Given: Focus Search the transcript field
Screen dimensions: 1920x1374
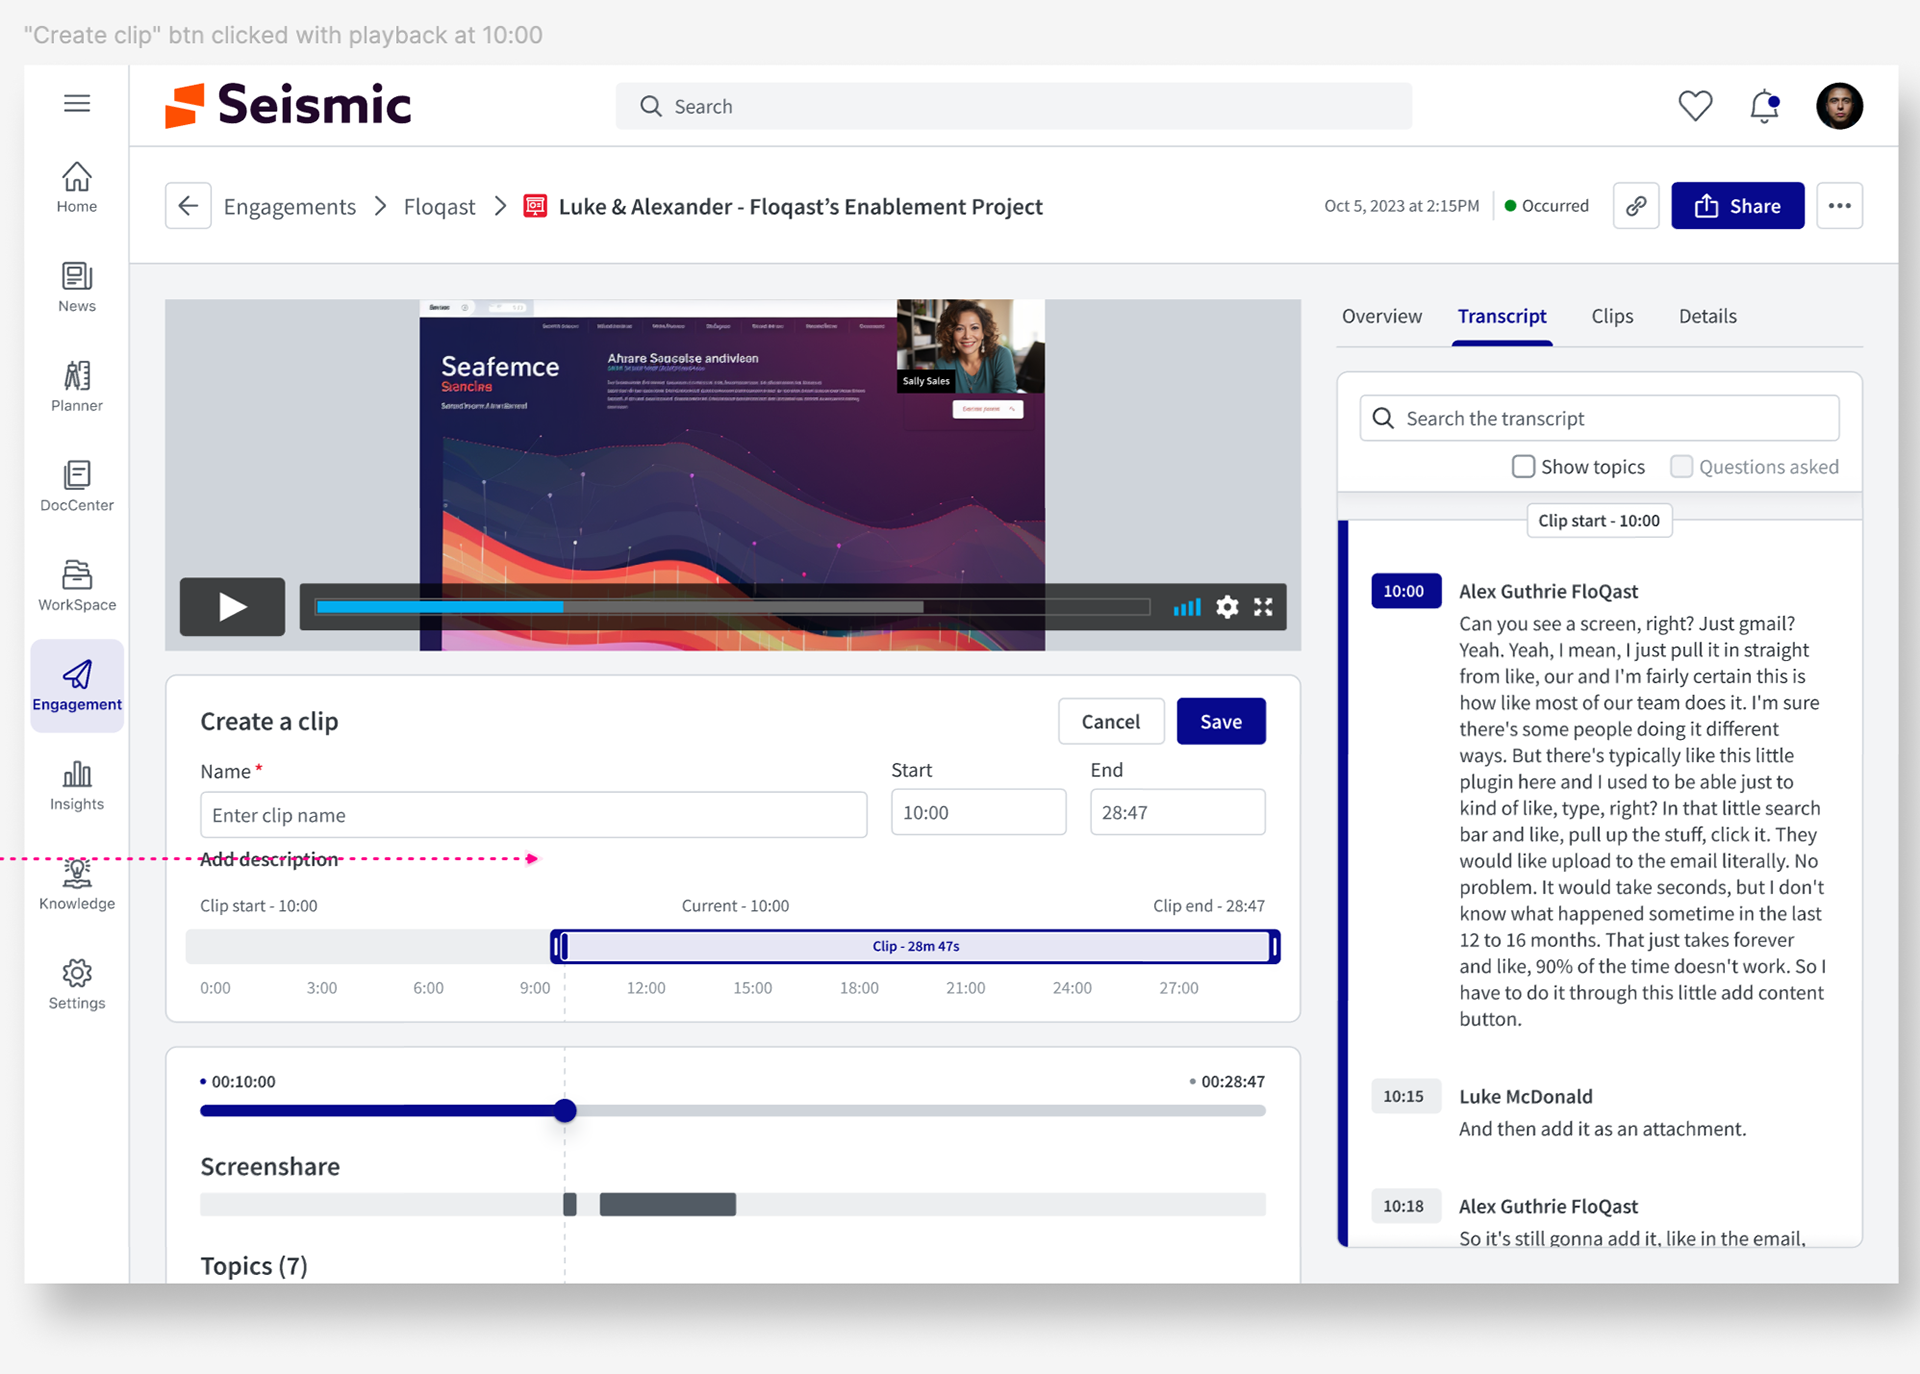Looking at the screenshot, I should [1599, 418].
